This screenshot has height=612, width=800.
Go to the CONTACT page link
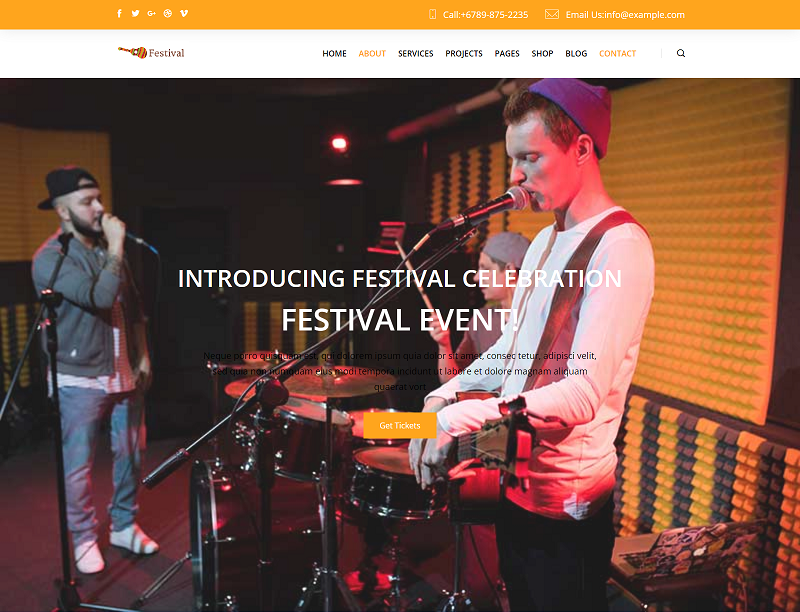coord(617,54)
